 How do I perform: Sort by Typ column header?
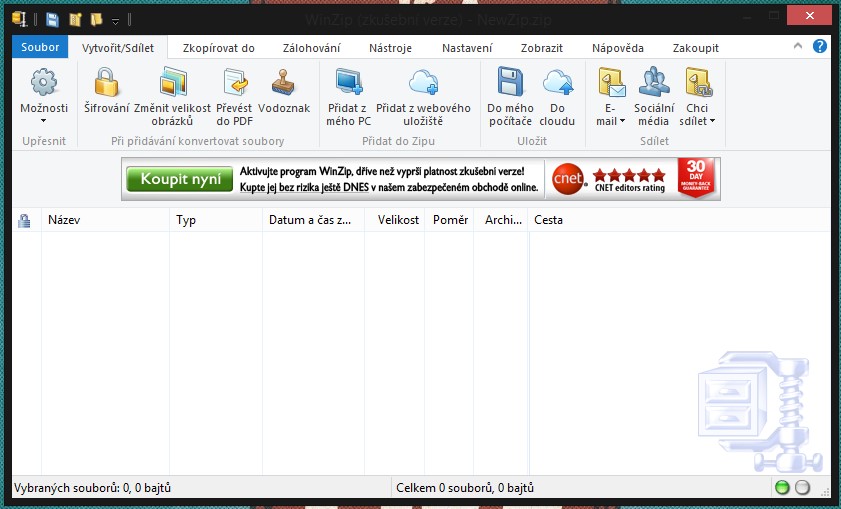point(216,220)
